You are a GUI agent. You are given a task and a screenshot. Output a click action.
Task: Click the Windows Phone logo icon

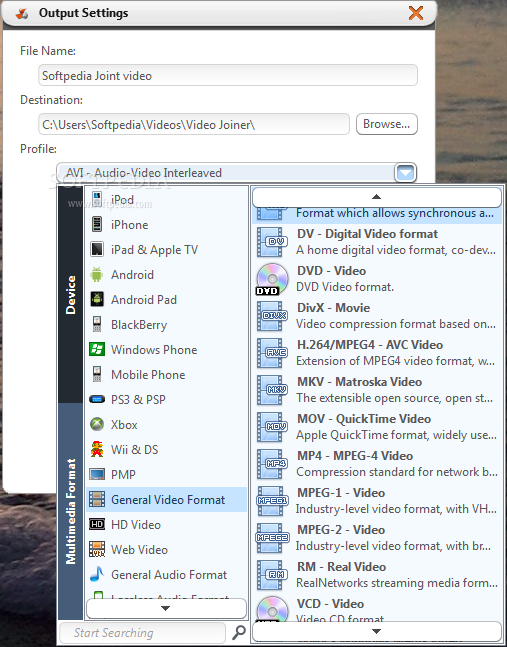(x=97, y=349)
